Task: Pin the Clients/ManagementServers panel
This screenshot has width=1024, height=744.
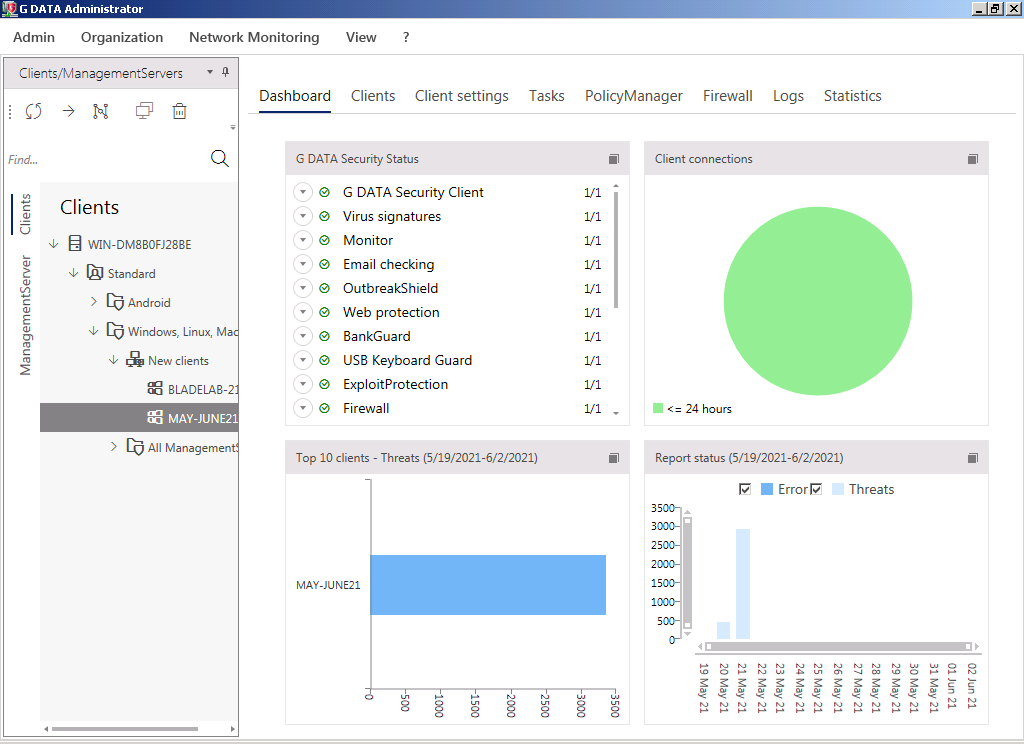Action: (226, 73)
